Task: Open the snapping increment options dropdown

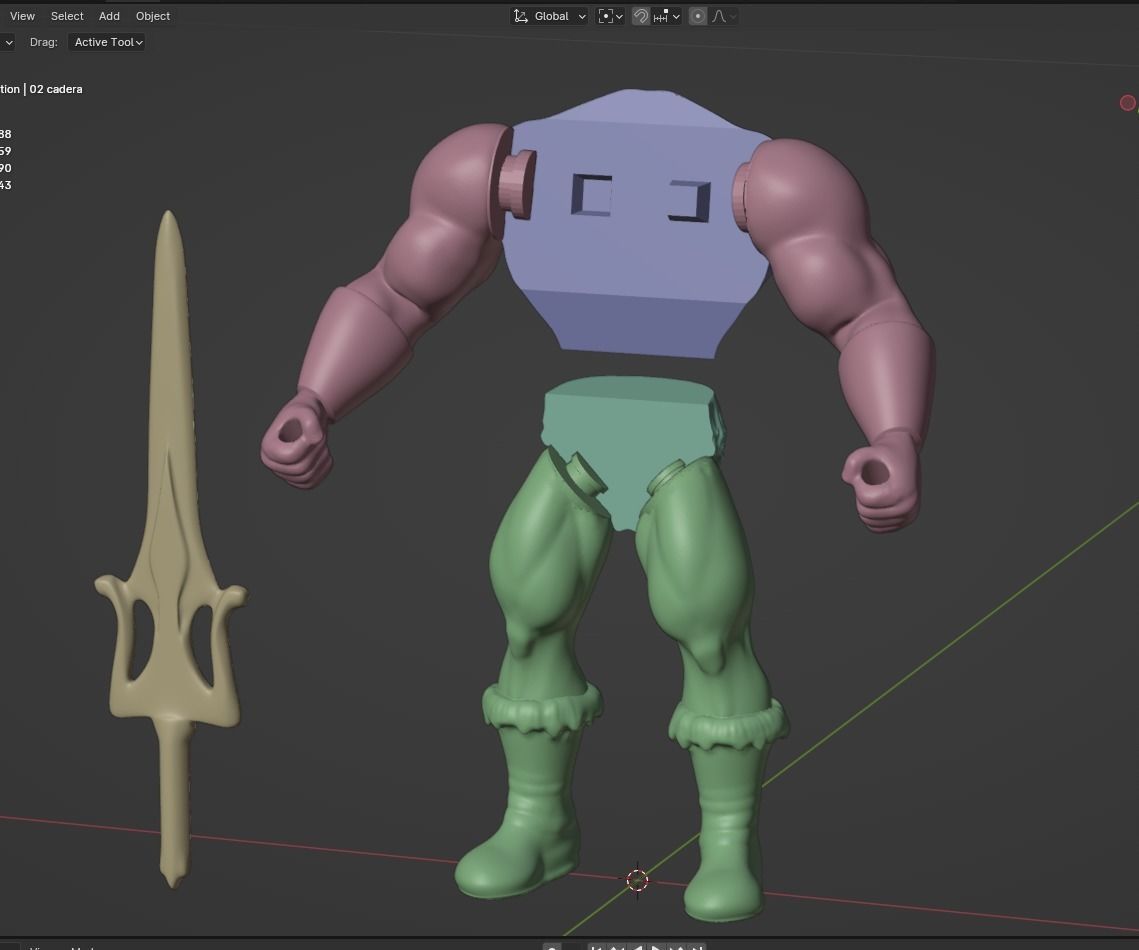Action: click(x=666, y=16)
